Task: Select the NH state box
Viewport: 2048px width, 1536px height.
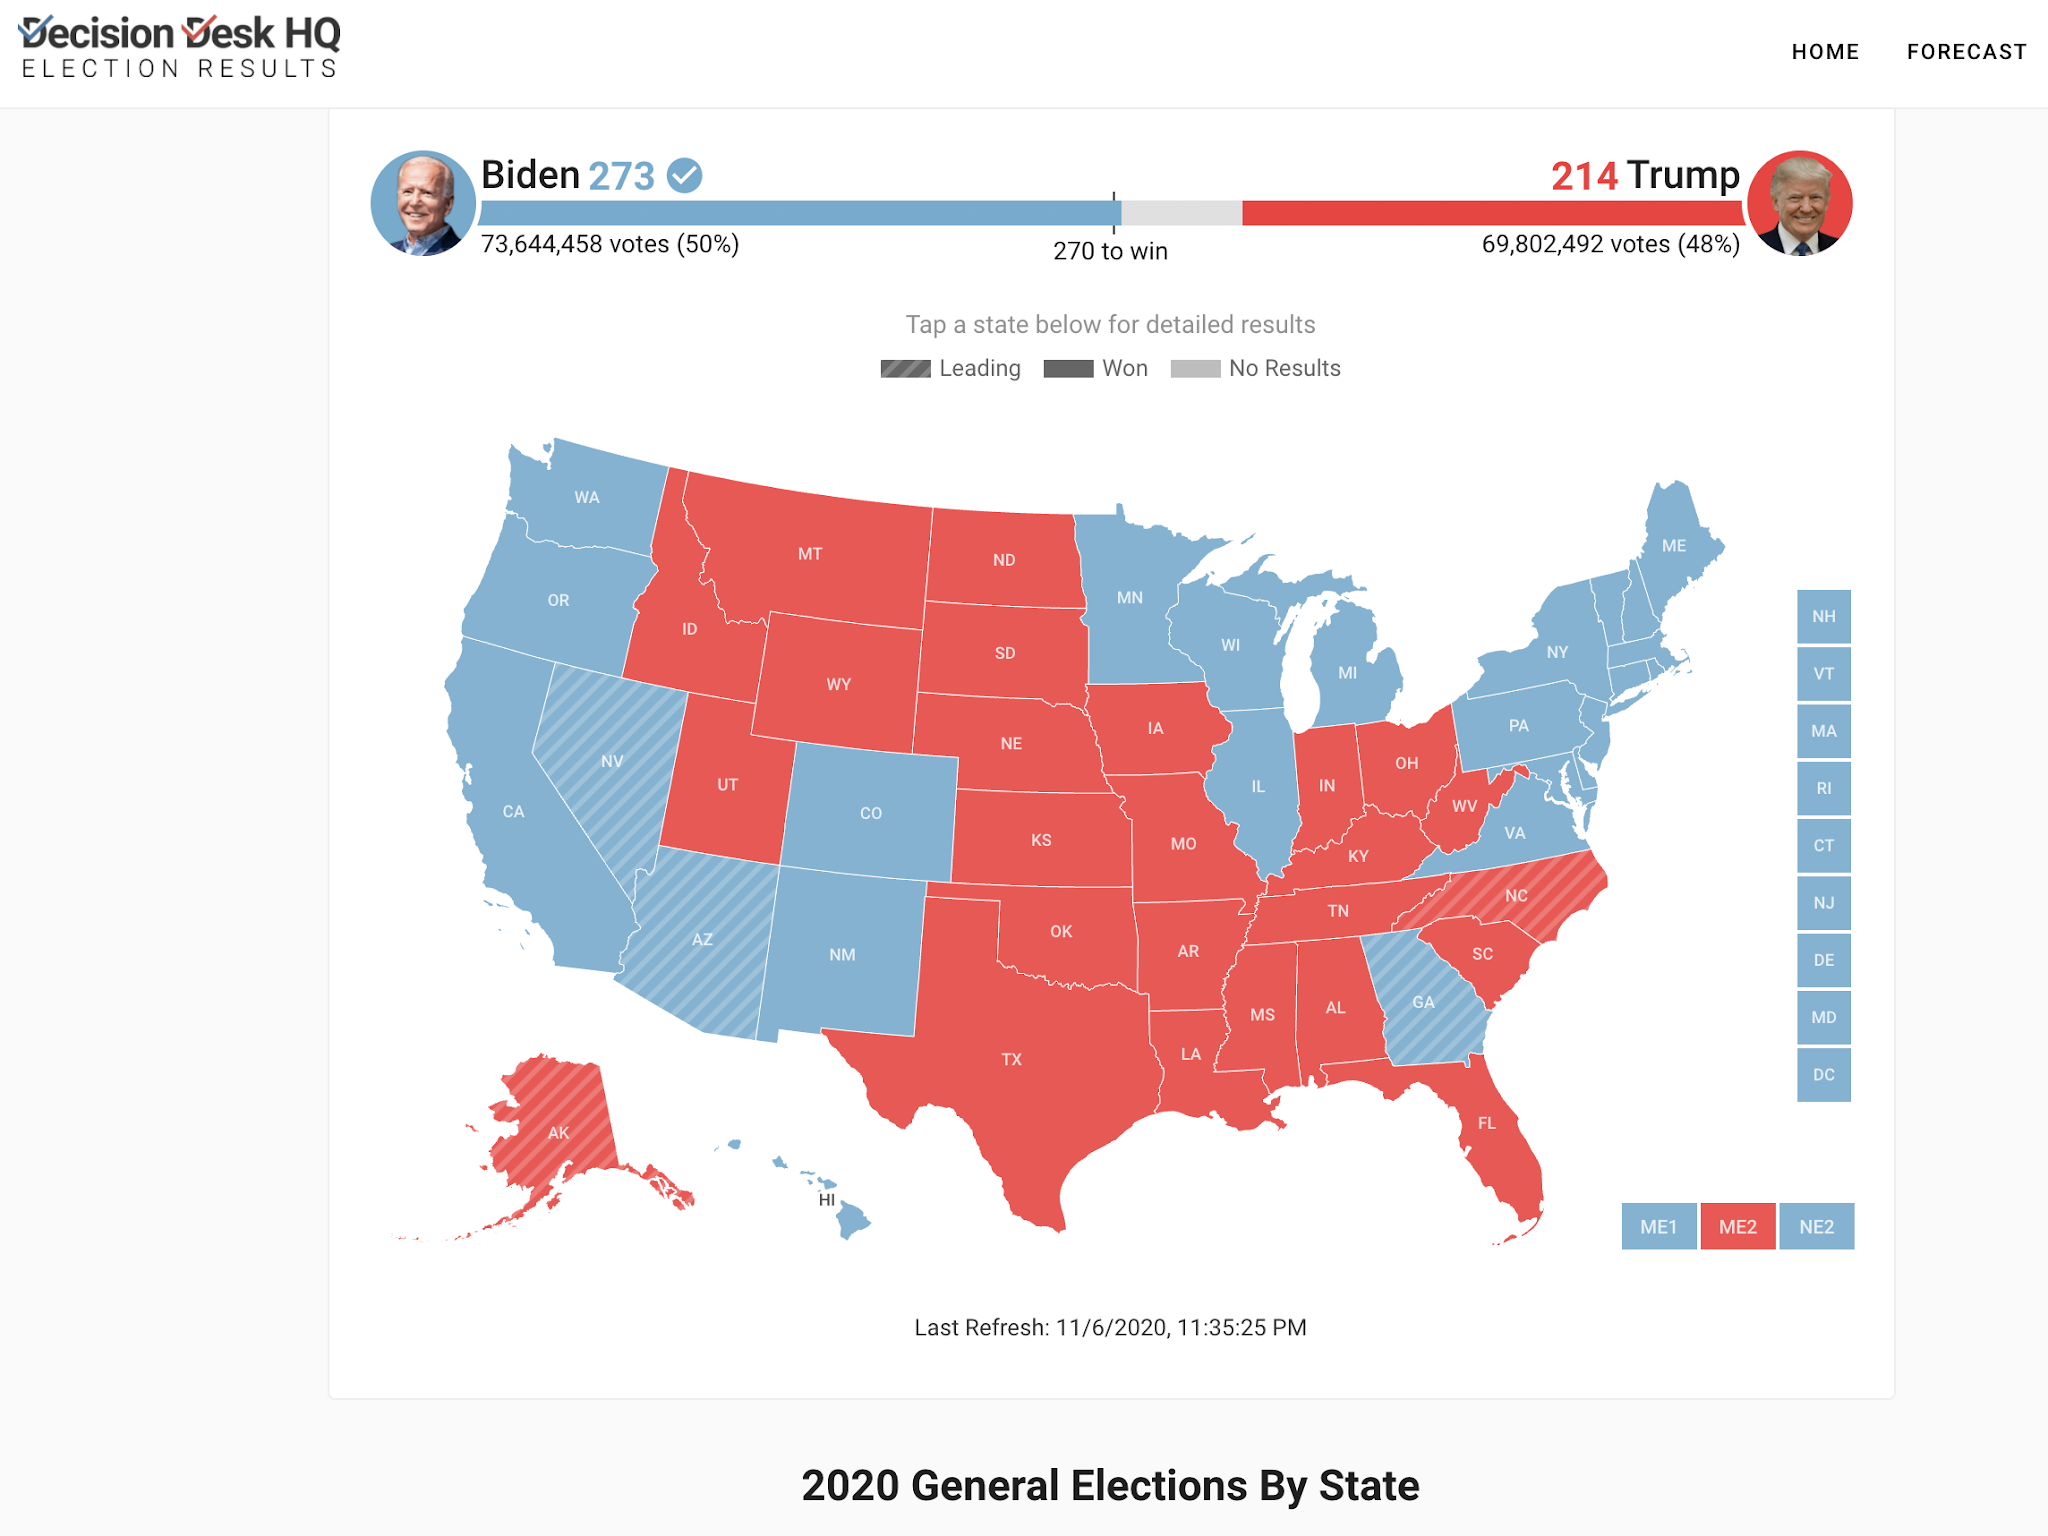Action: [x=1823, y=616]
